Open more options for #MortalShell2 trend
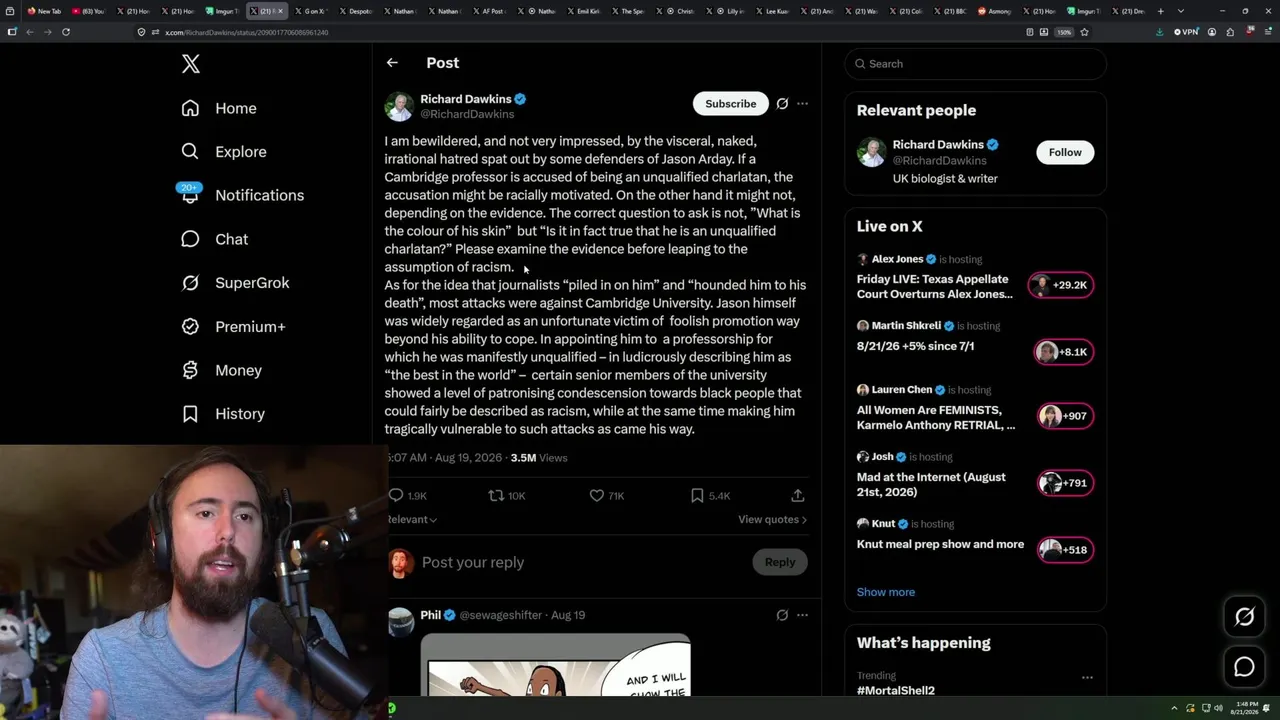This screenshot has width=1280, height=720. (1087, 677)
